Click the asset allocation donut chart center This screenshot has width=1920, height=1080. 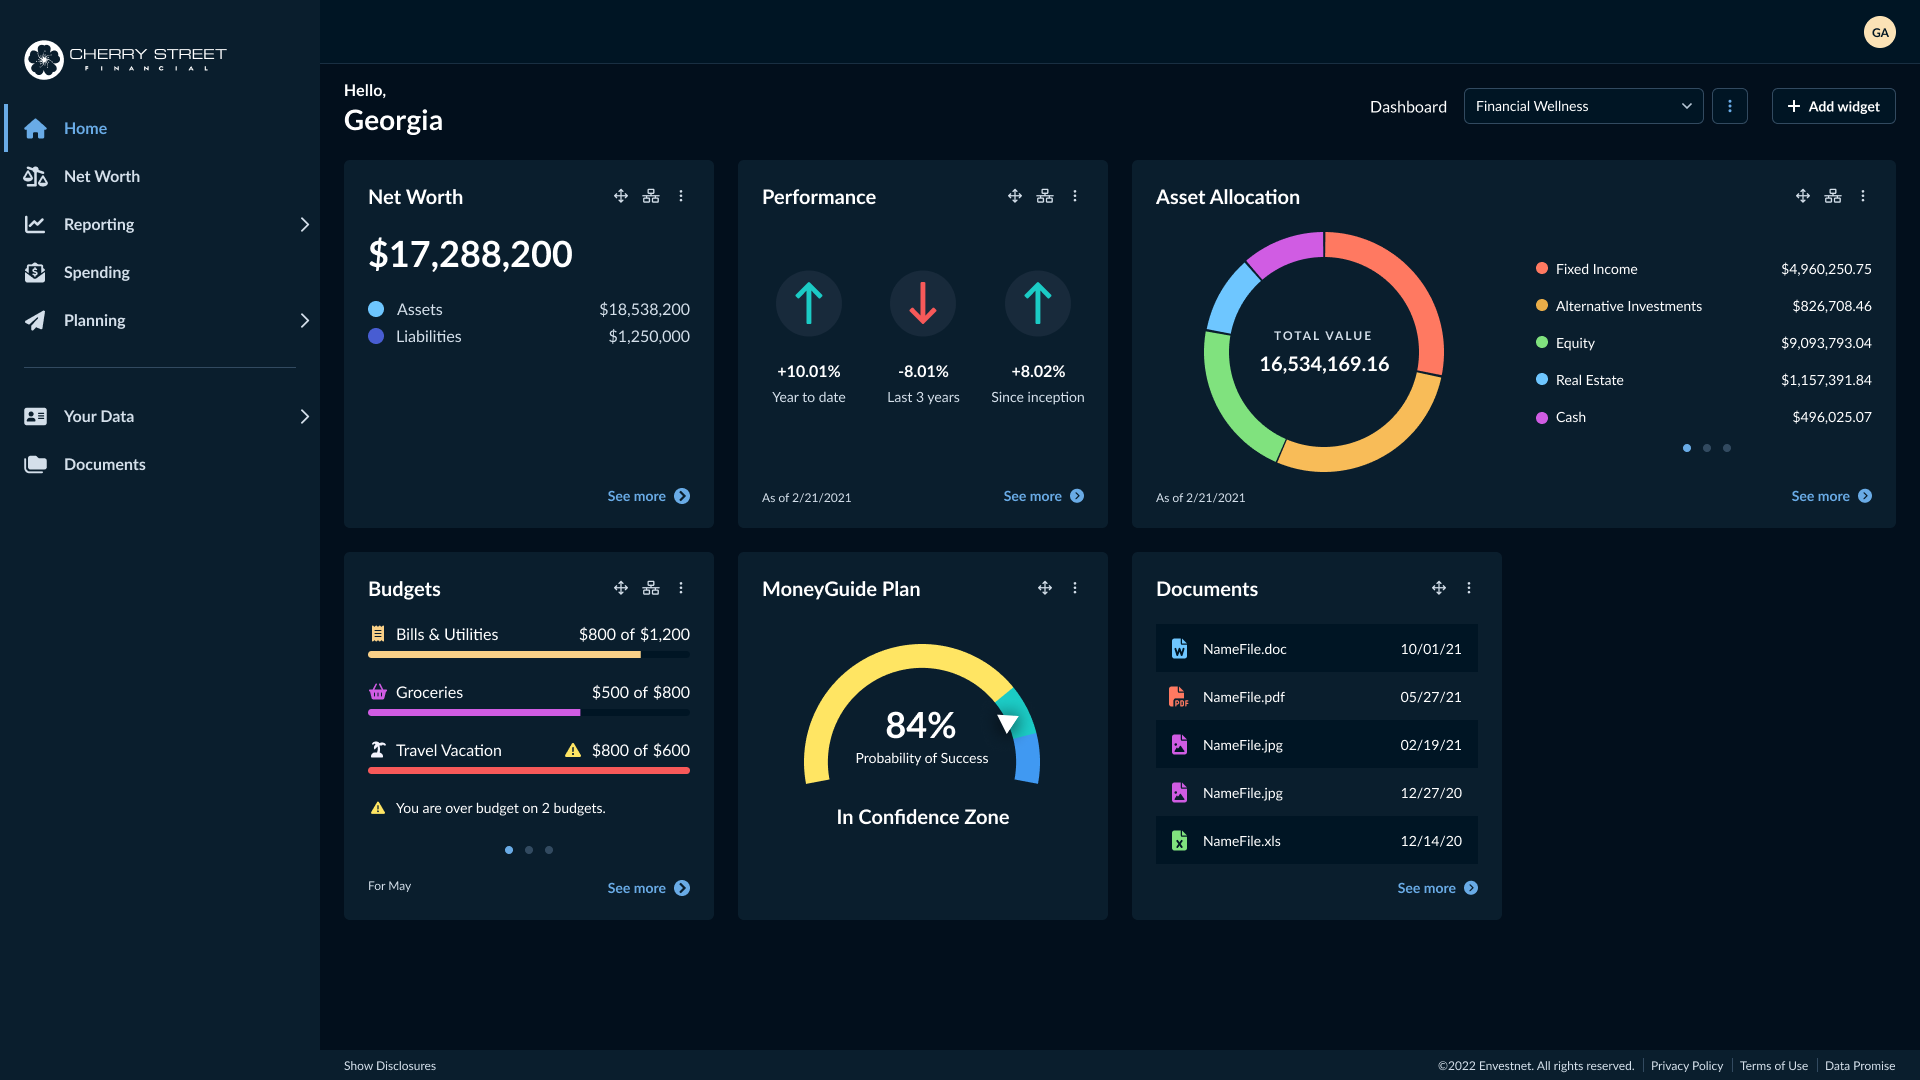[x=1324, y=352]
